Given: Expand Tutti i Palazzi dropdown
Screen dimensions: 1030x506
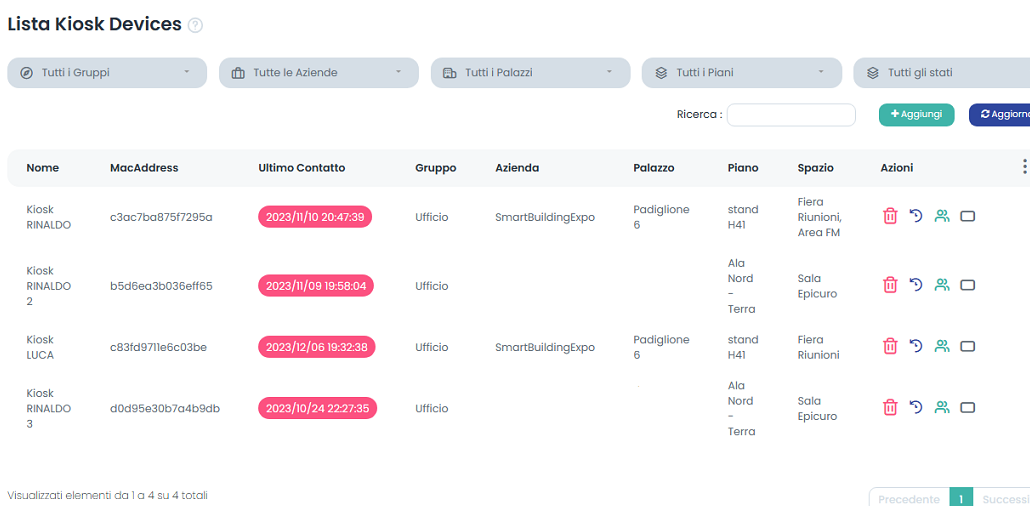Looking at the screenshot, I should pyautogui.click(x=530, y=73).
